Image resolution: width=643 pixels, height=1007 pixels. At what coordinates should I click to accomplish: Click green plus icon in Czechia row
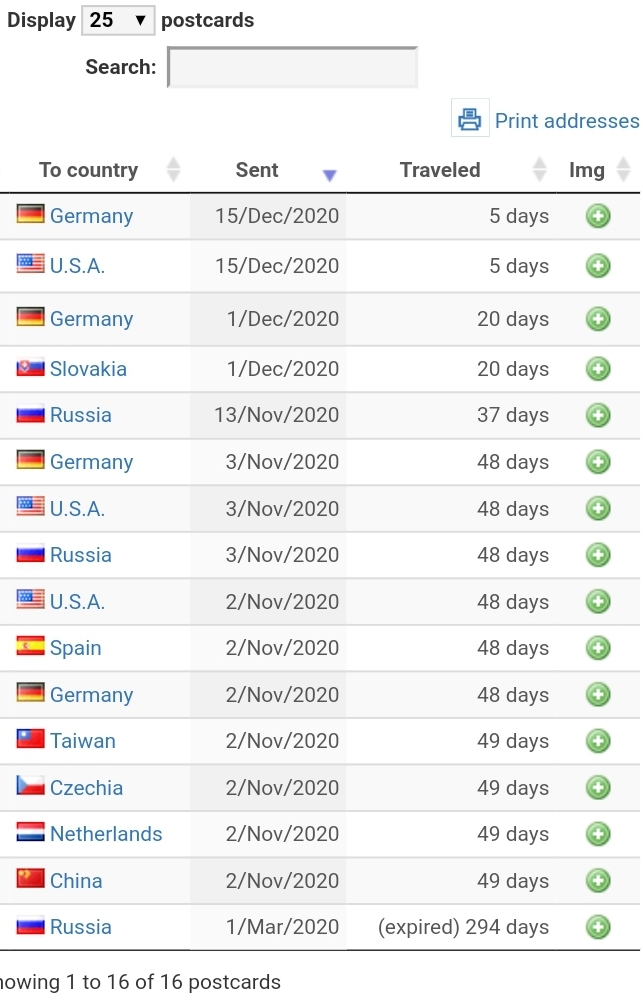597,787
